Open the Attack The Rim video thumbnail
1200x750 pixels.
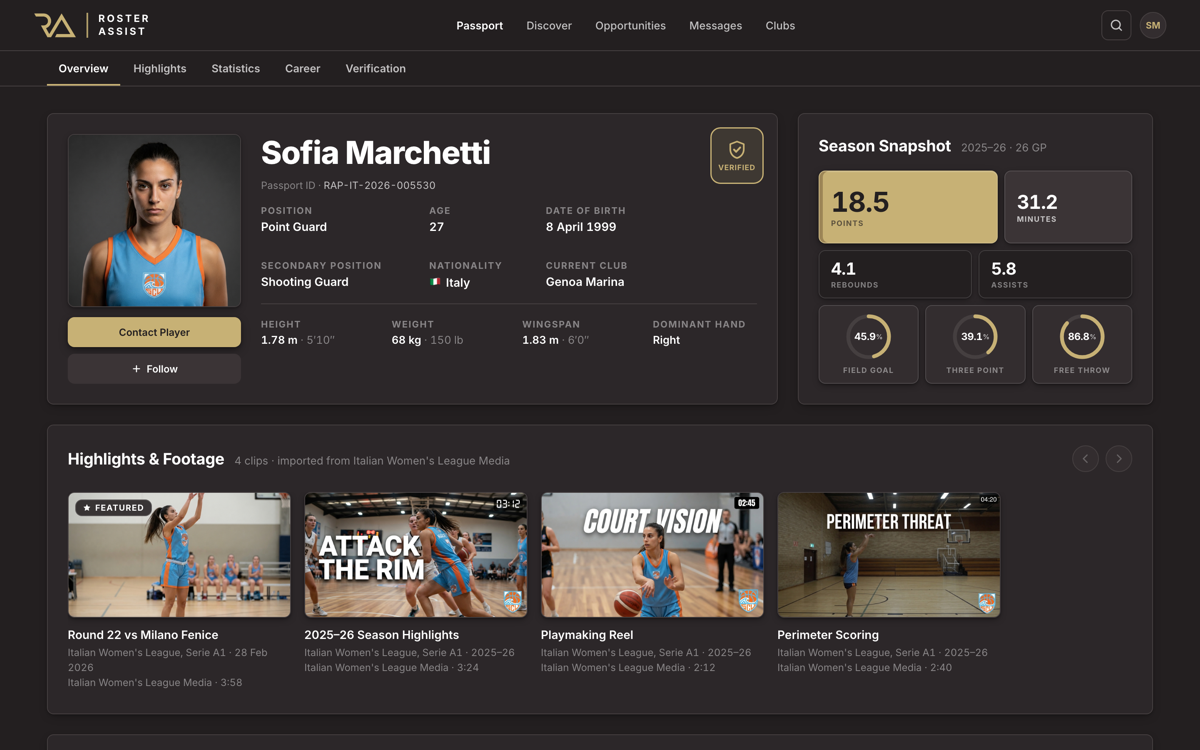[x=416, y=554]
